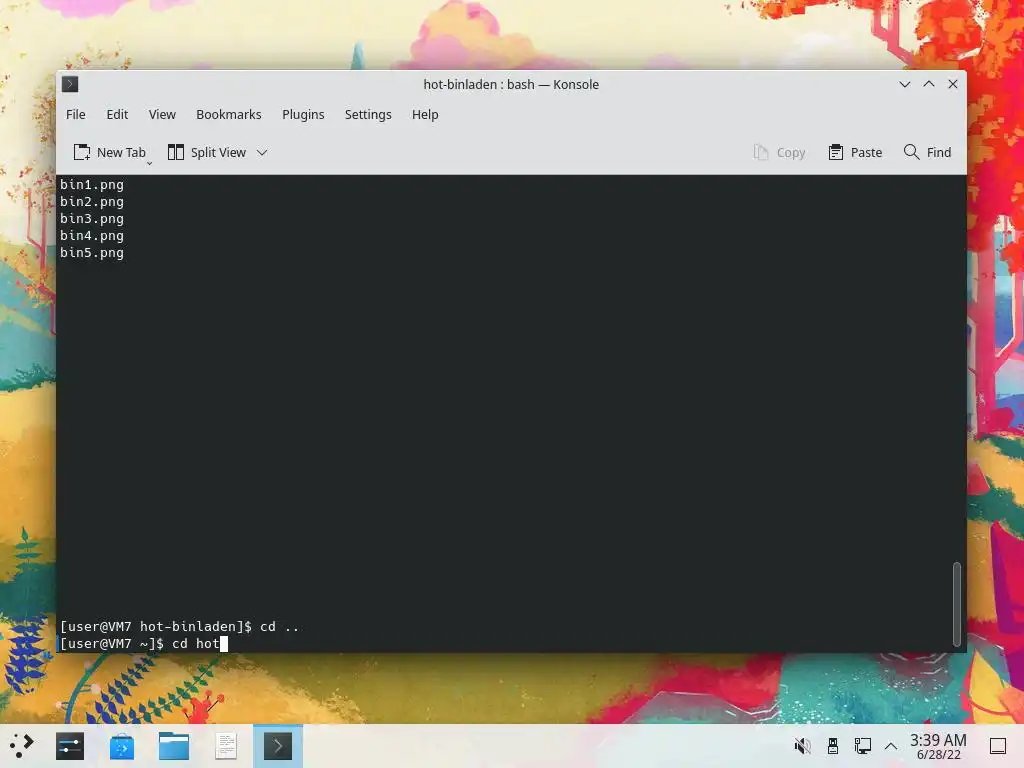The height and width of the screenshot is (768, 1024).
Task: Click the Copy toolbar button
Action: 779,152
